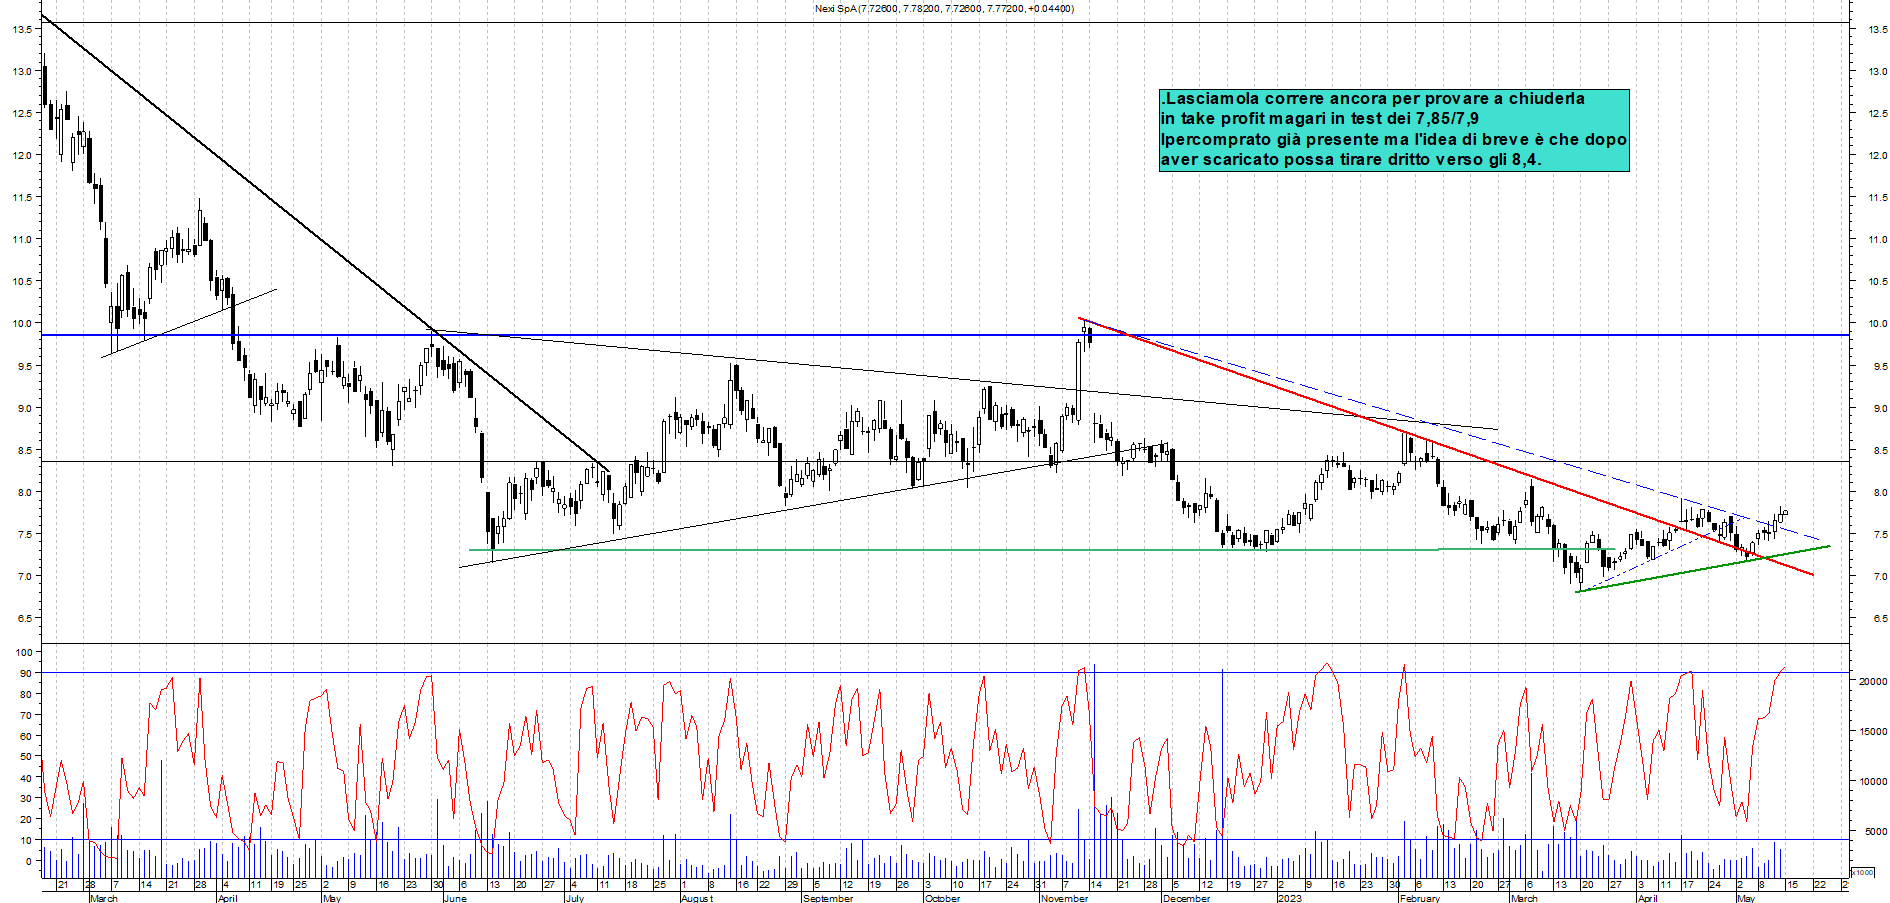Click the note line 'aver scaricato possa tirare dritto verso gli 8,4.'
This screenshot has width=1890, height=903.
(x=1351, y=159)
